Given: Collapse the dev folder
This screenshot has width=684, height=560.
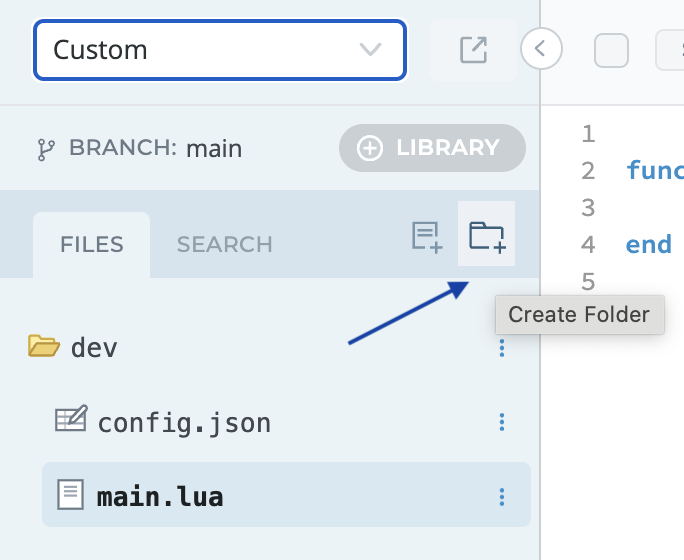Looking at the screenshot, I should pos(44,347).
